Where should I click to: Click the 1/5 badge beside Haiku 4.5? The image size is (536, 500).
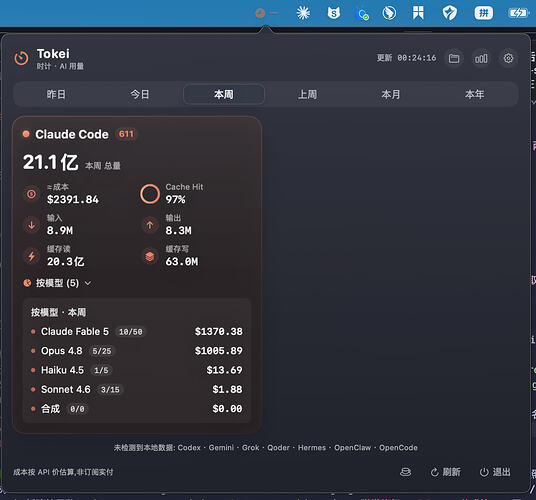[x=101, y=370]
